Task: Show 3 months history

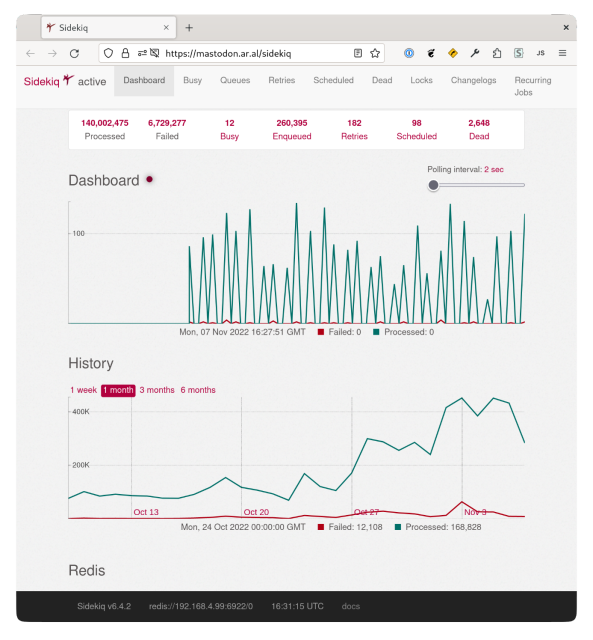Action: 157,390
